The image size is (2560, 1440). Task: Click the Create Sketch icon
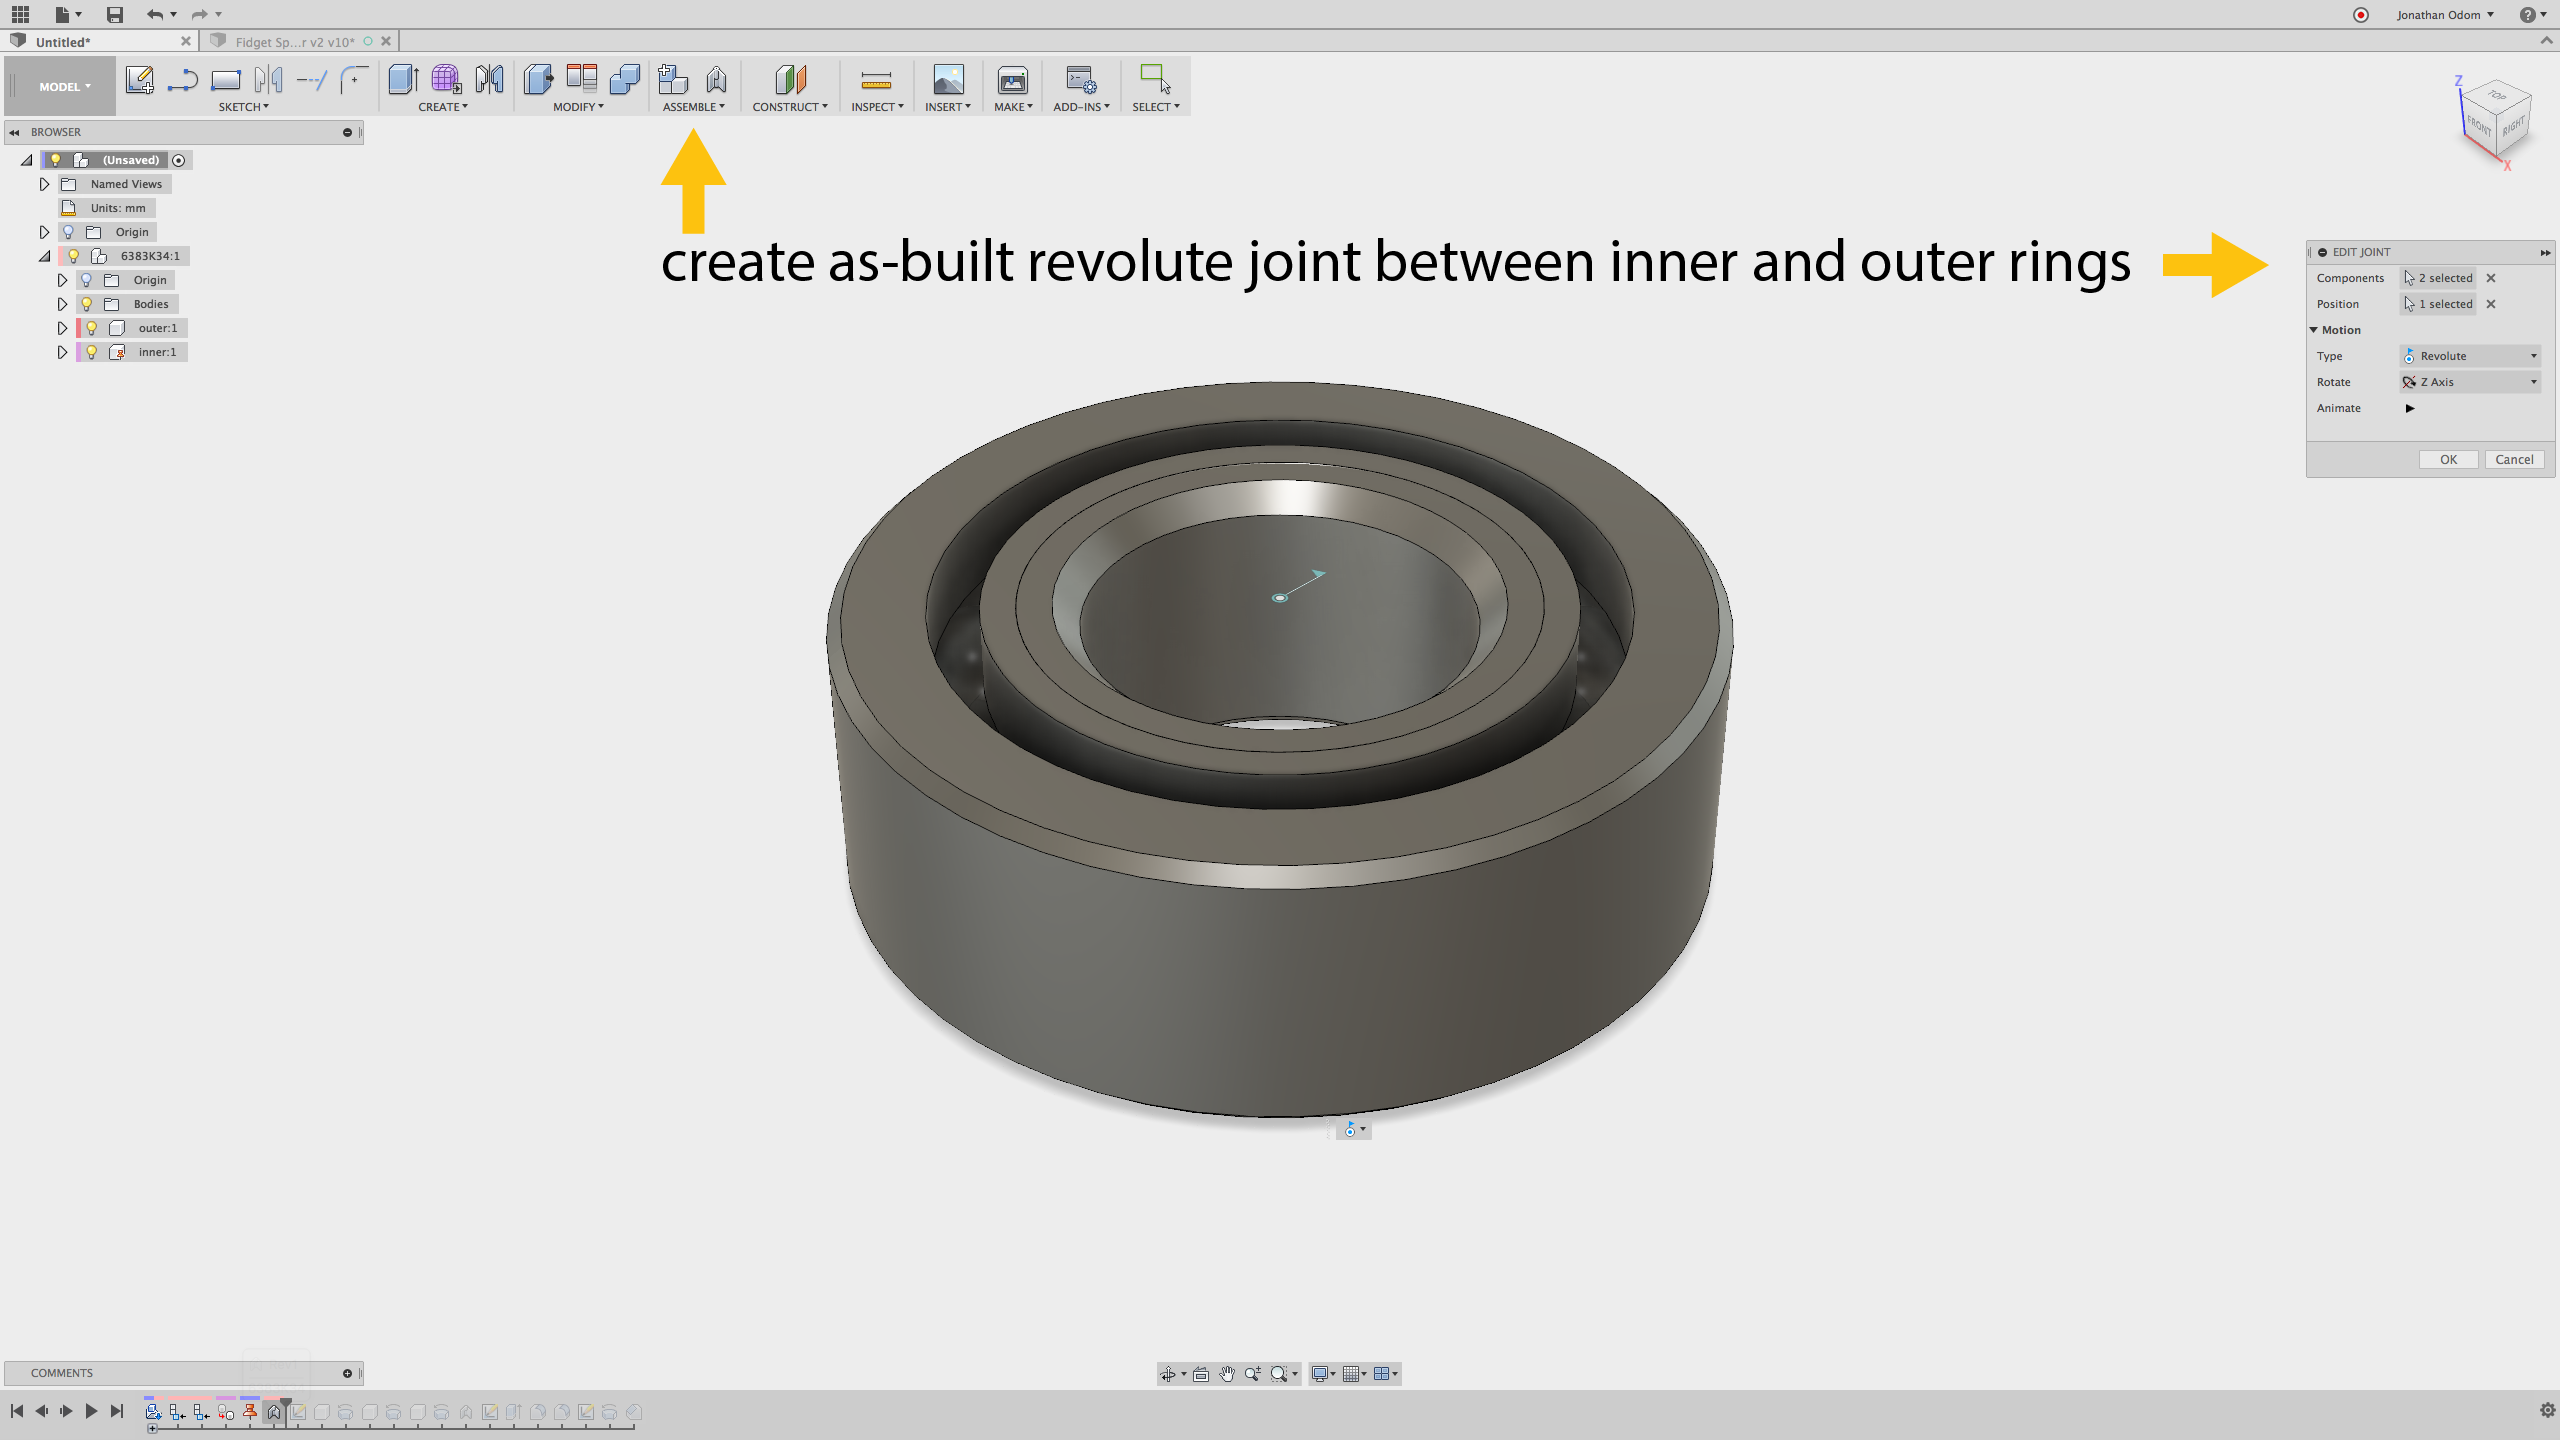point(139,79)
